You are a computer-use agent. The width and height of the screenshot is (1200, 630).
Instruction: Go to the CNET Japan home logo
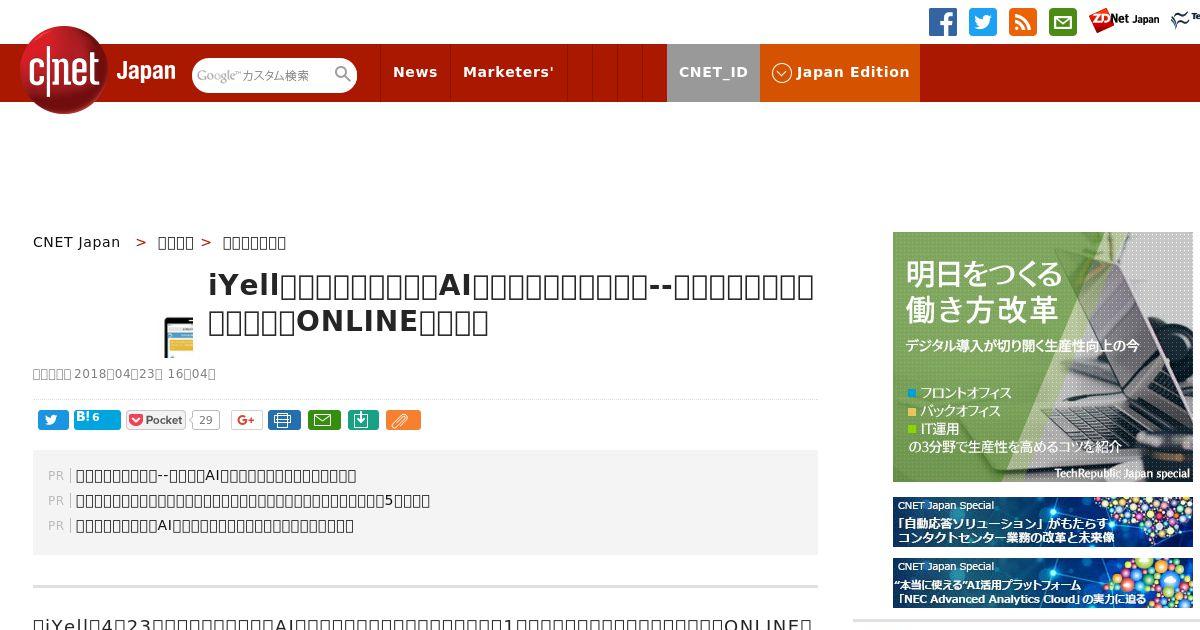pos(98,70)
